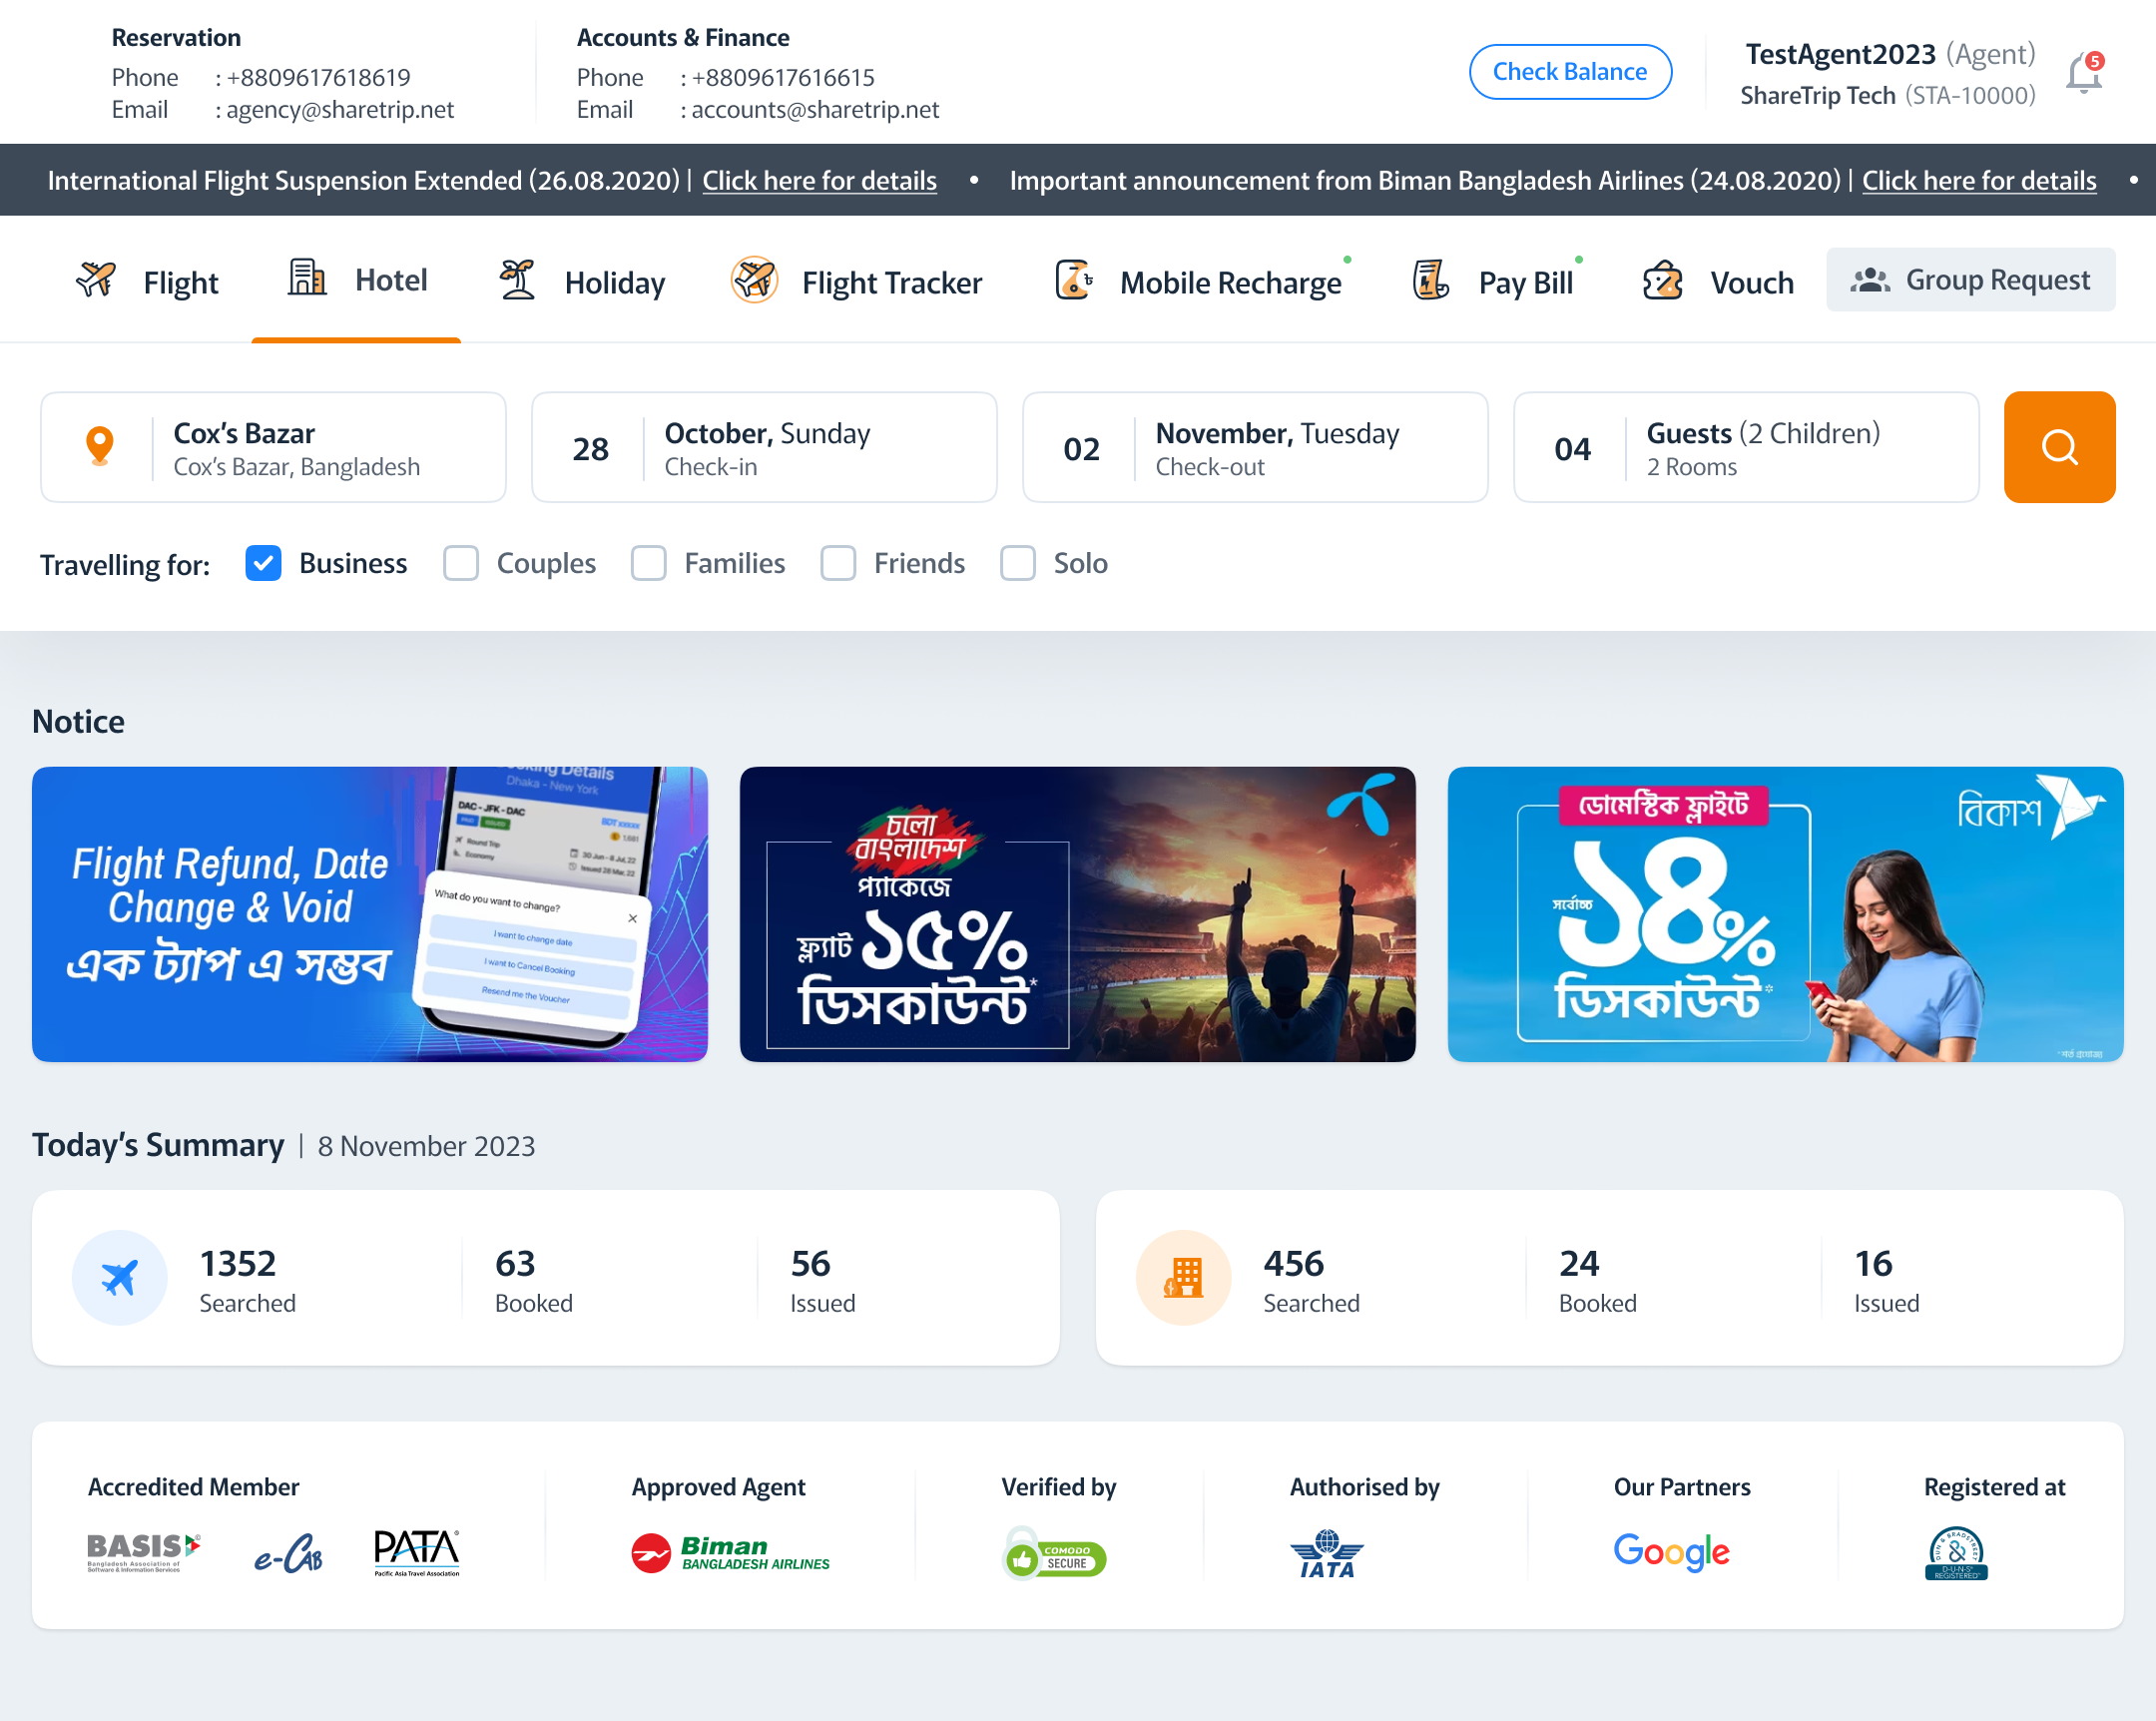2156x1721 pixels.
Task: Click the BASIS accreditation logo
Action: pos(144,1552)
